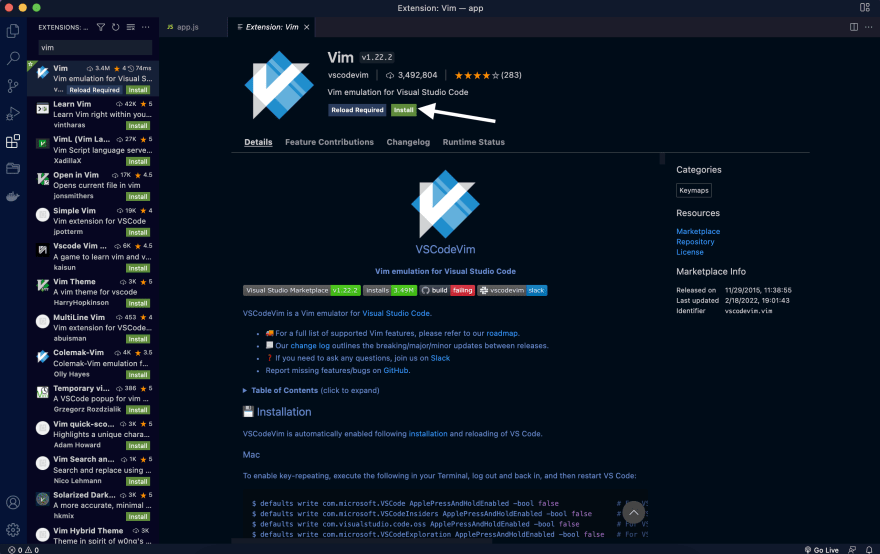
Task: Select the MultiLine Vim extension entry
Action: (x=93, y=328)
